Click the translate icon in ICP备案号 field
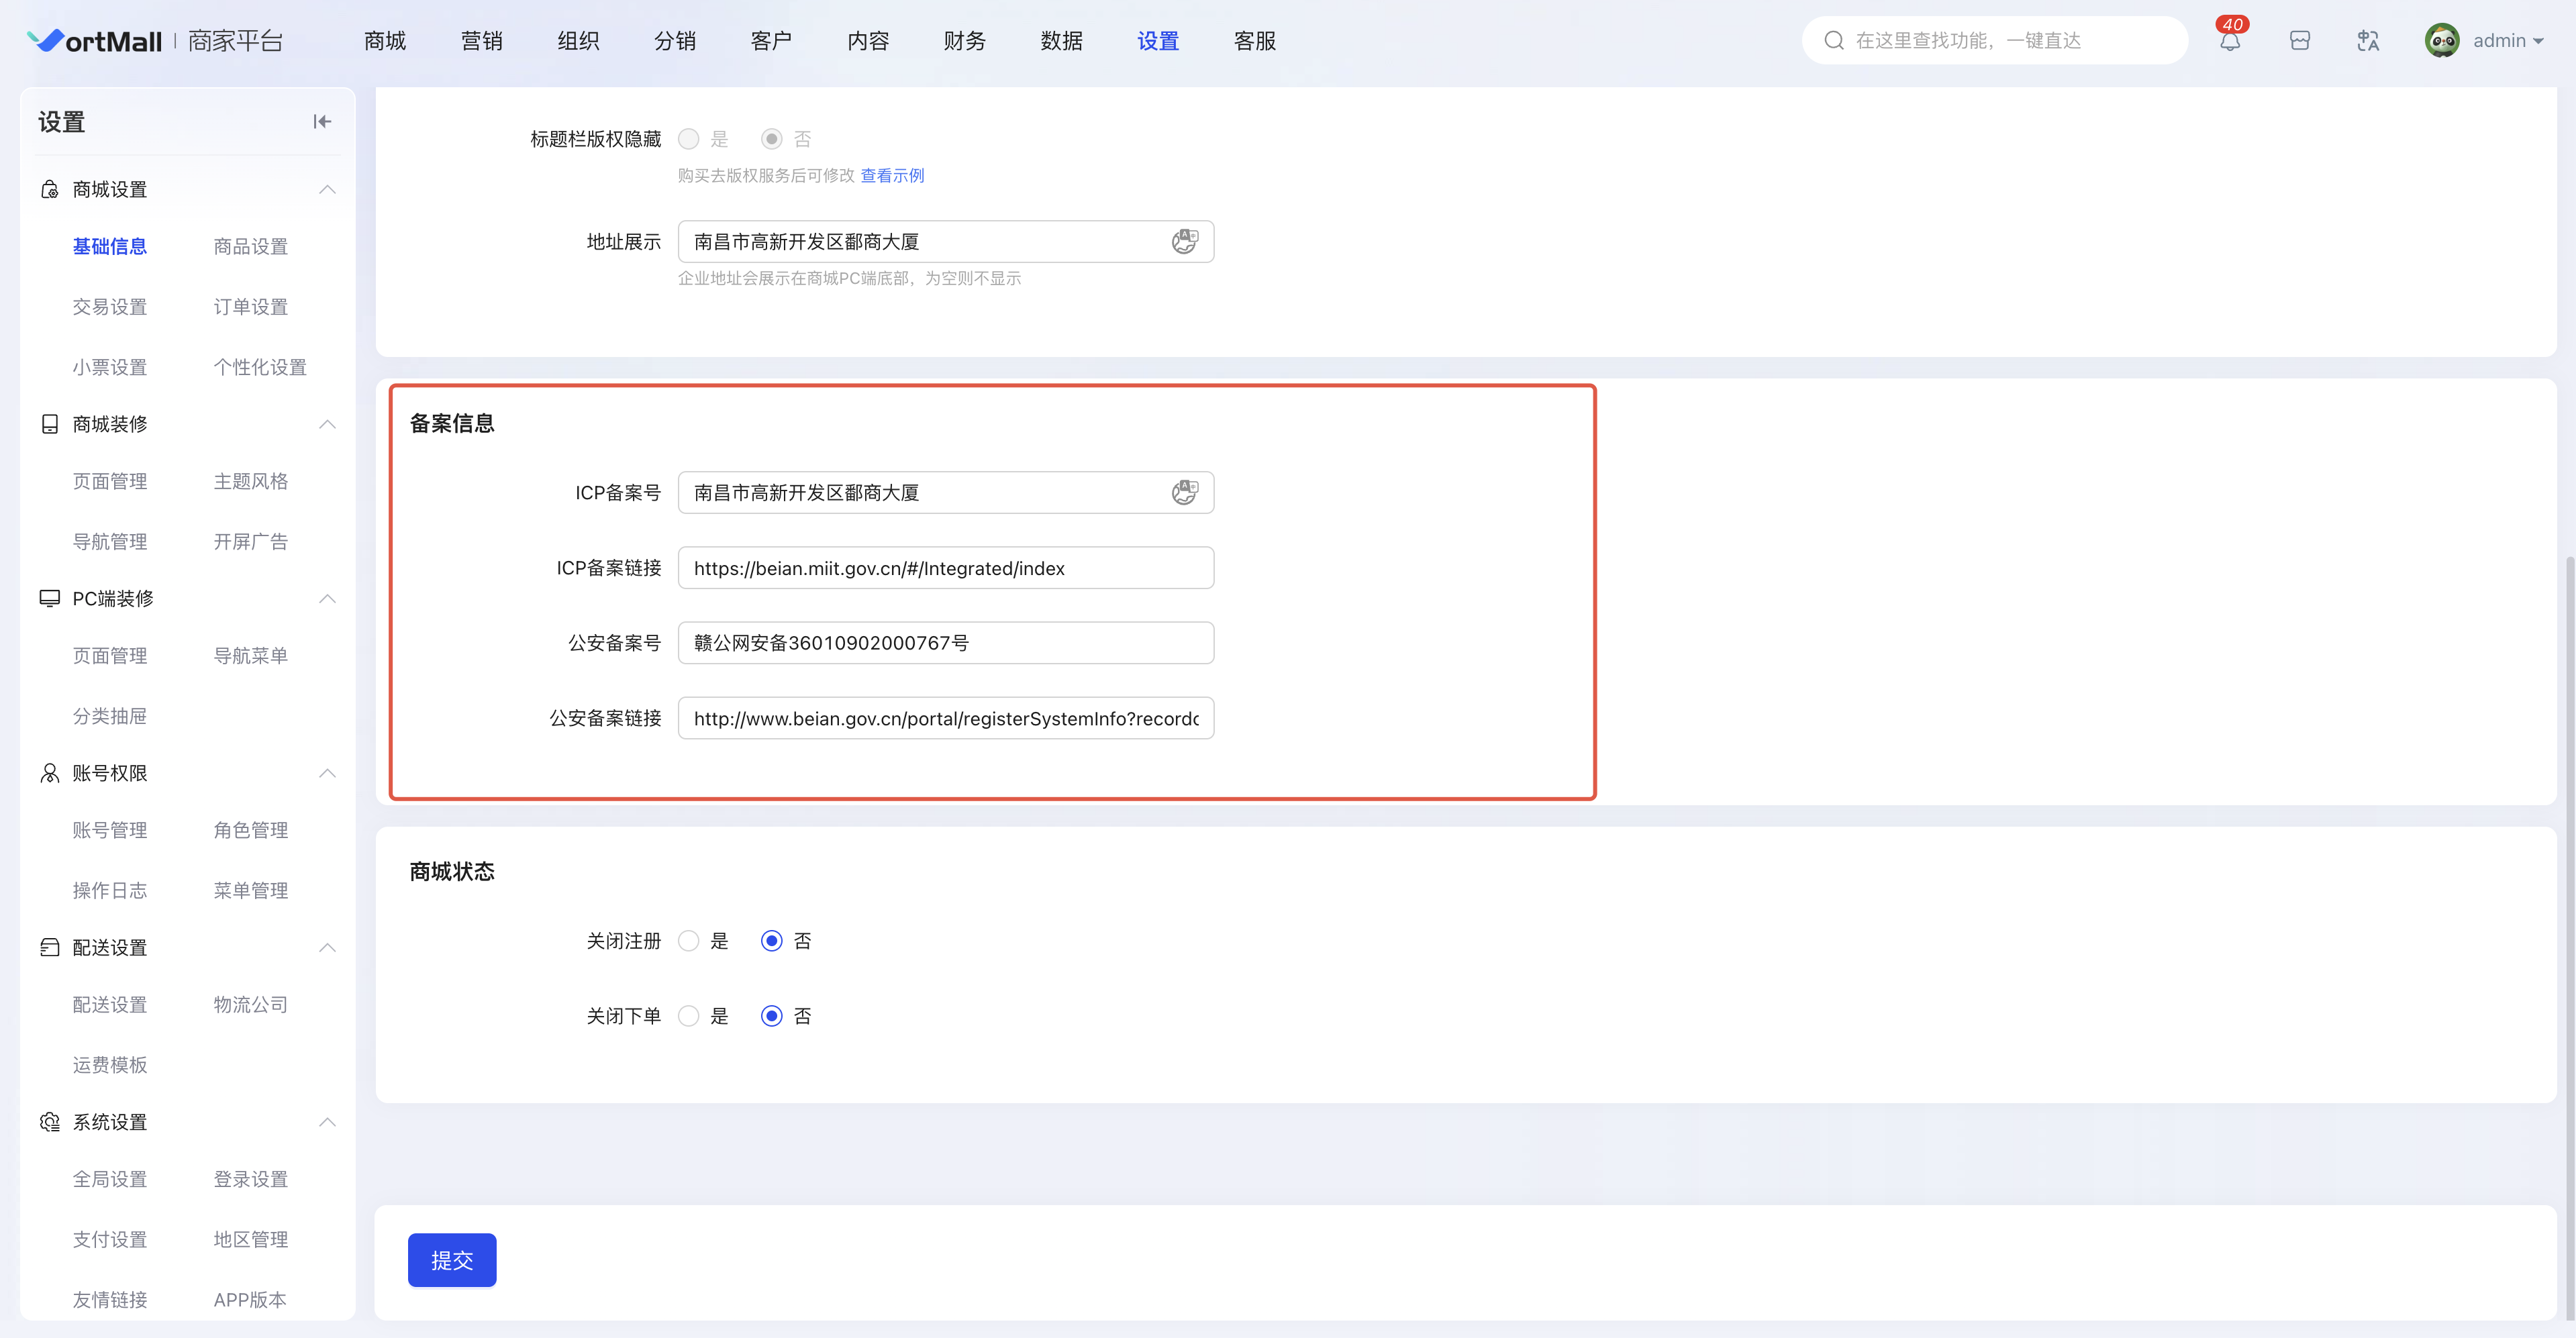The height and width of the screenshot is (1338, 2576). coord(1184,492)
